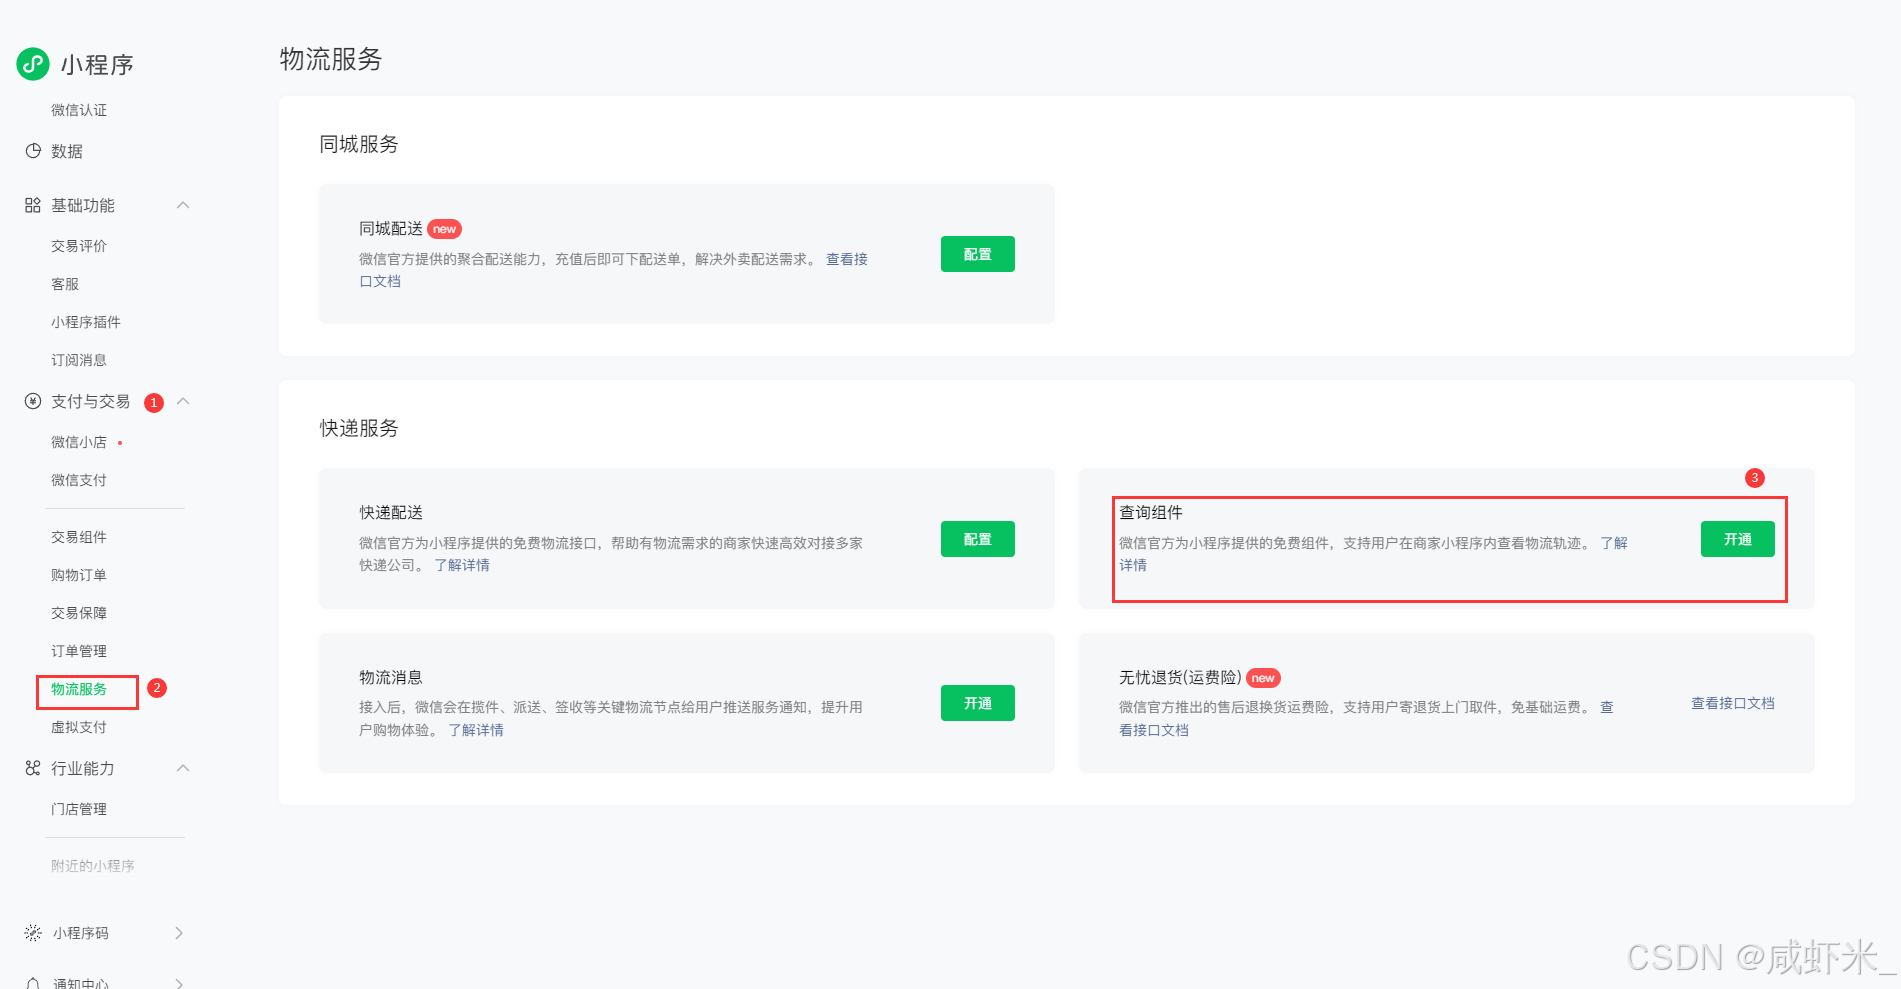Click the new badge beside 无忧退货
Screen dimensions: 1901x989
coord(1263,678)
